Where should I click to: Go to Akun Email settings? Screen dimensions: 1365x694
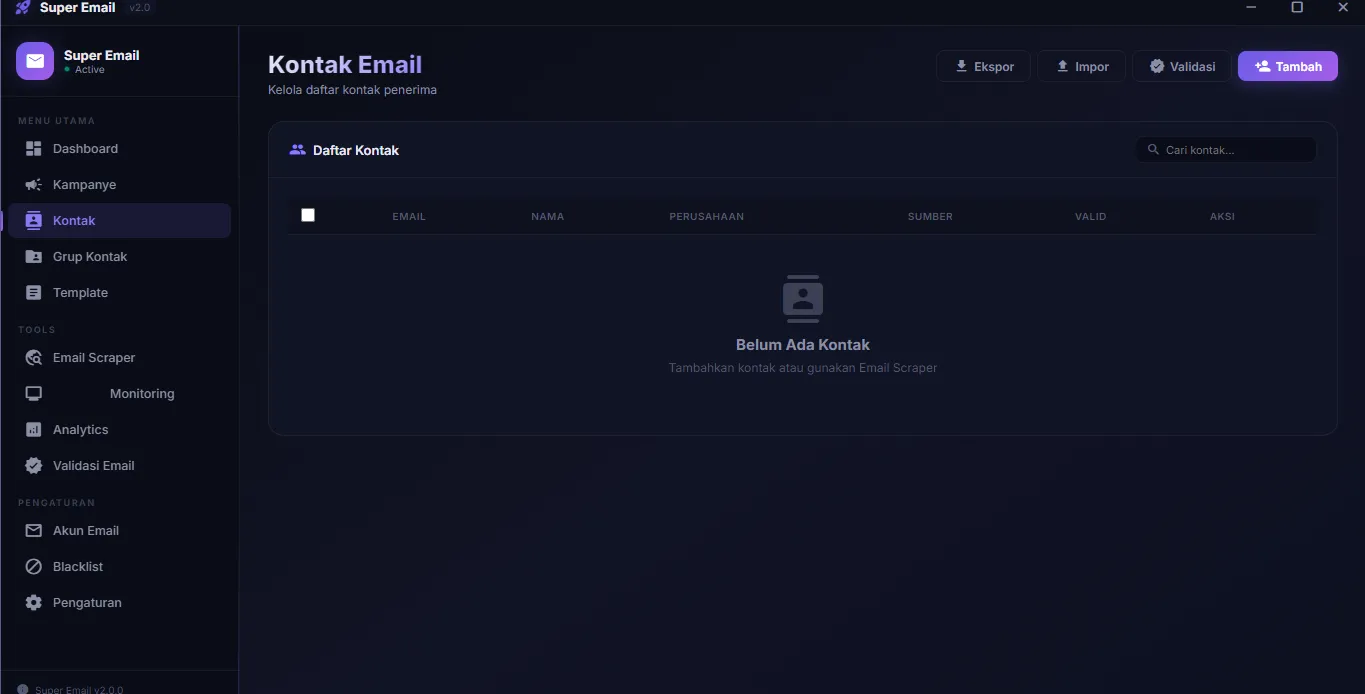click(x=119, y=531)
